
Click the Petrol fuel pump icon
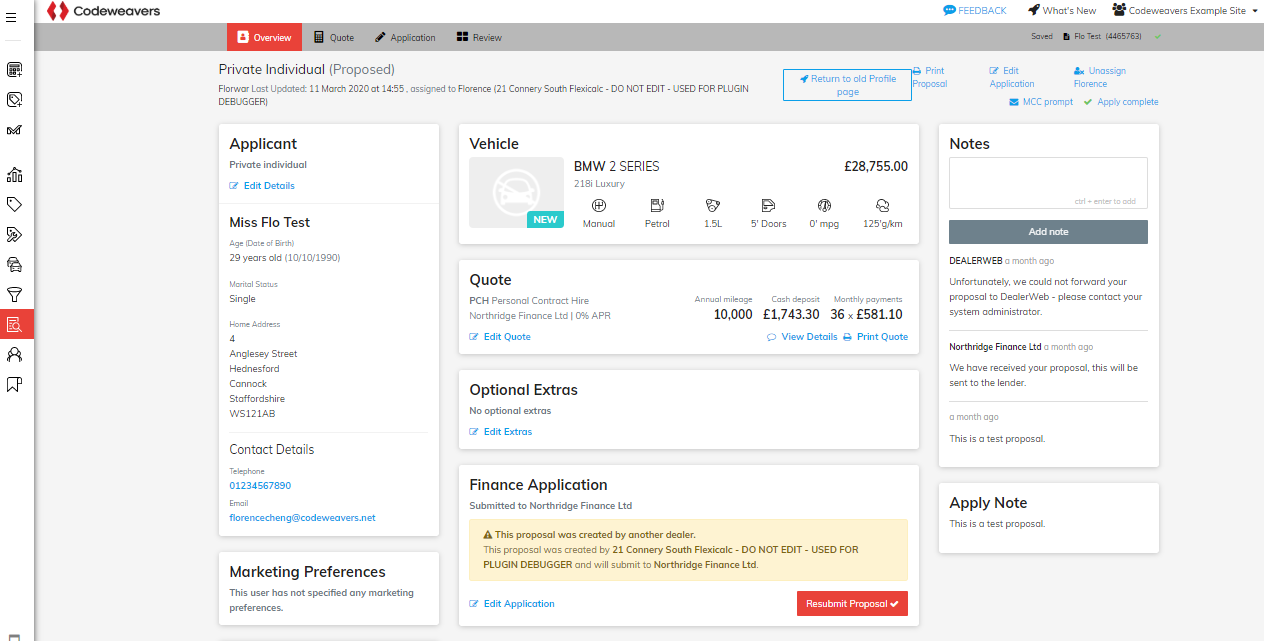(x=657, y=205)
